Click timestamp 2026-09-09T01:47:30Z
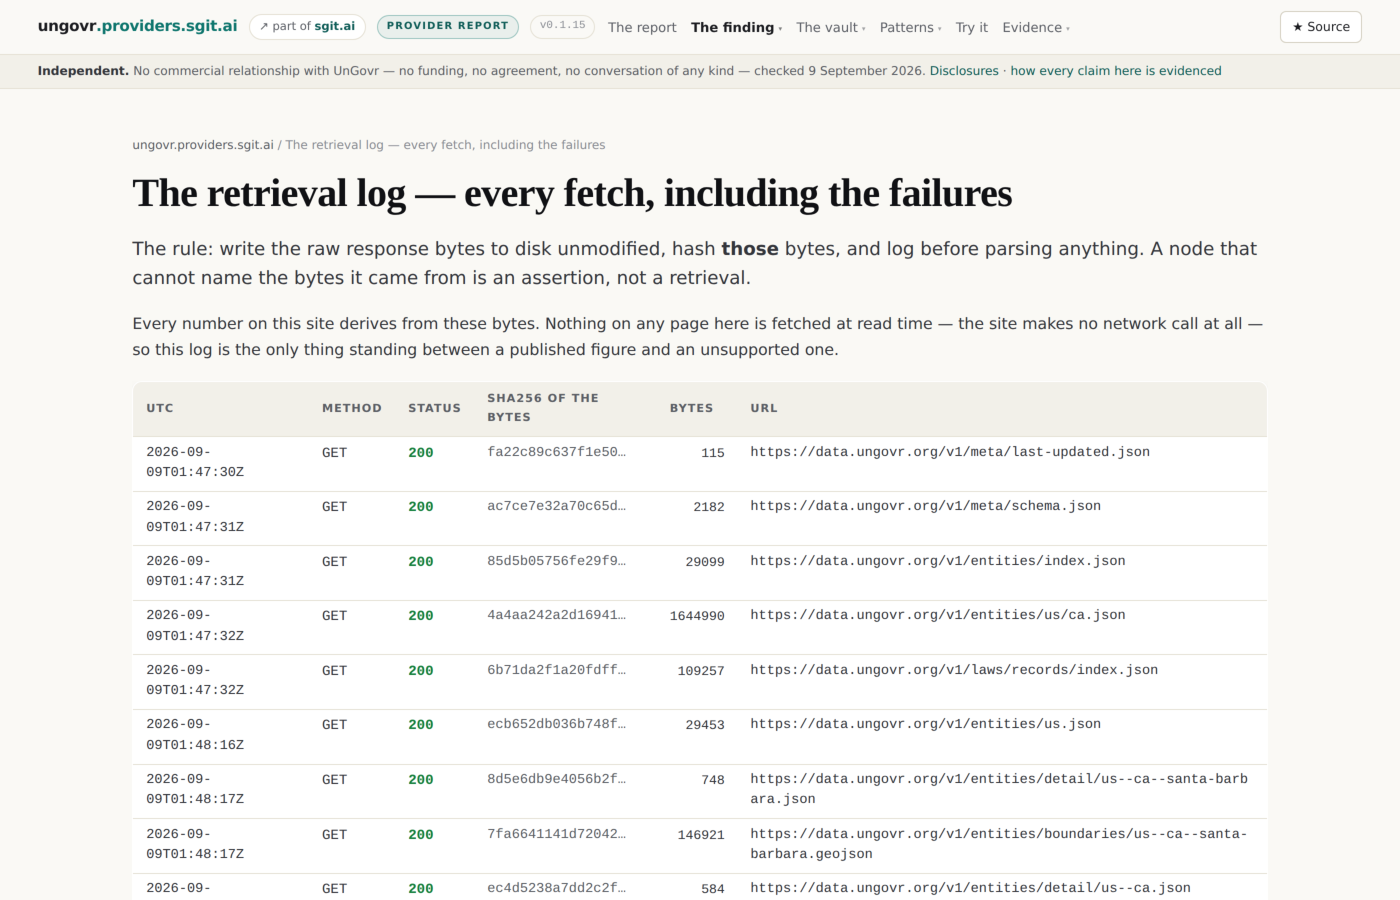This screenshot has height=900, width=1400. 195,462
